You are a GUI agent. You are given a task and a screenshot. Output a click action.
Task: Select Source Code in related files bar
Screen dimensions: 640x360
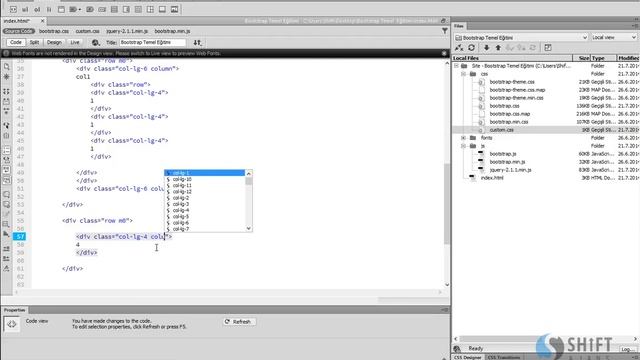[18, 31]
